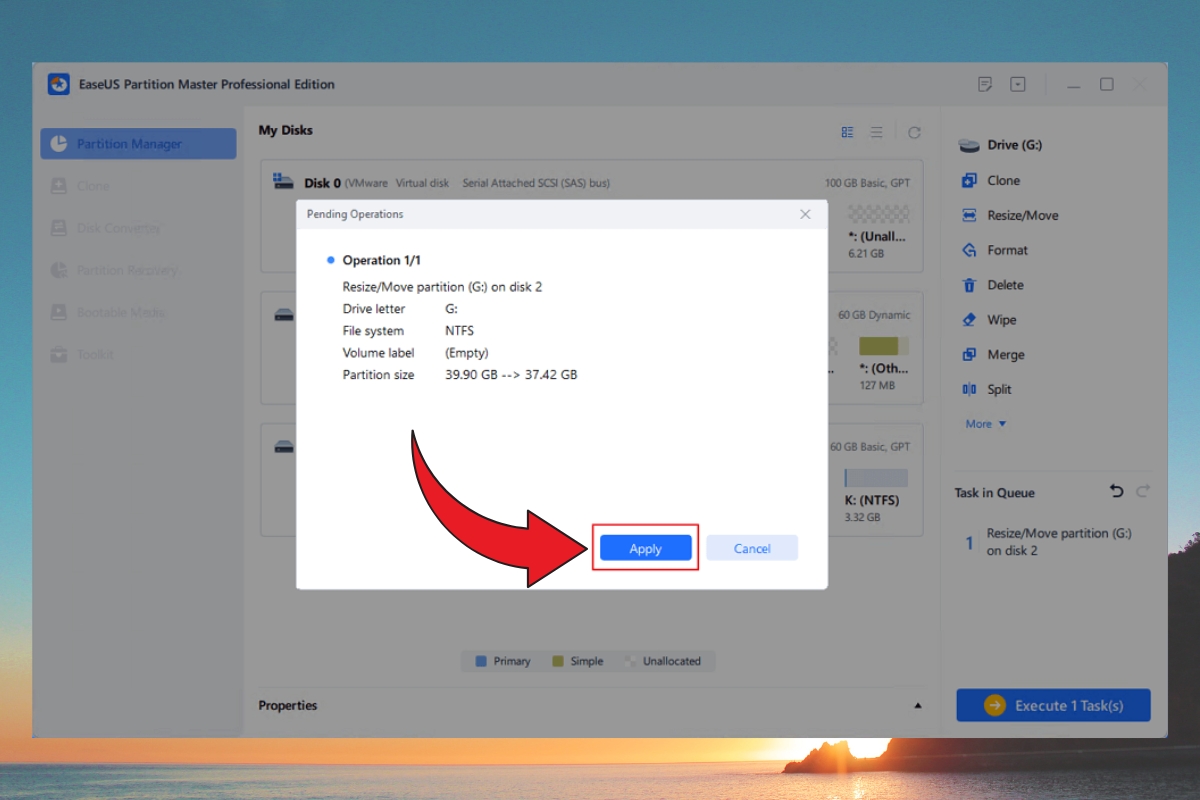Viewport: 1200px width, 800px height.
Task: Redo the queued task
Action: [x=1143, y=491]
